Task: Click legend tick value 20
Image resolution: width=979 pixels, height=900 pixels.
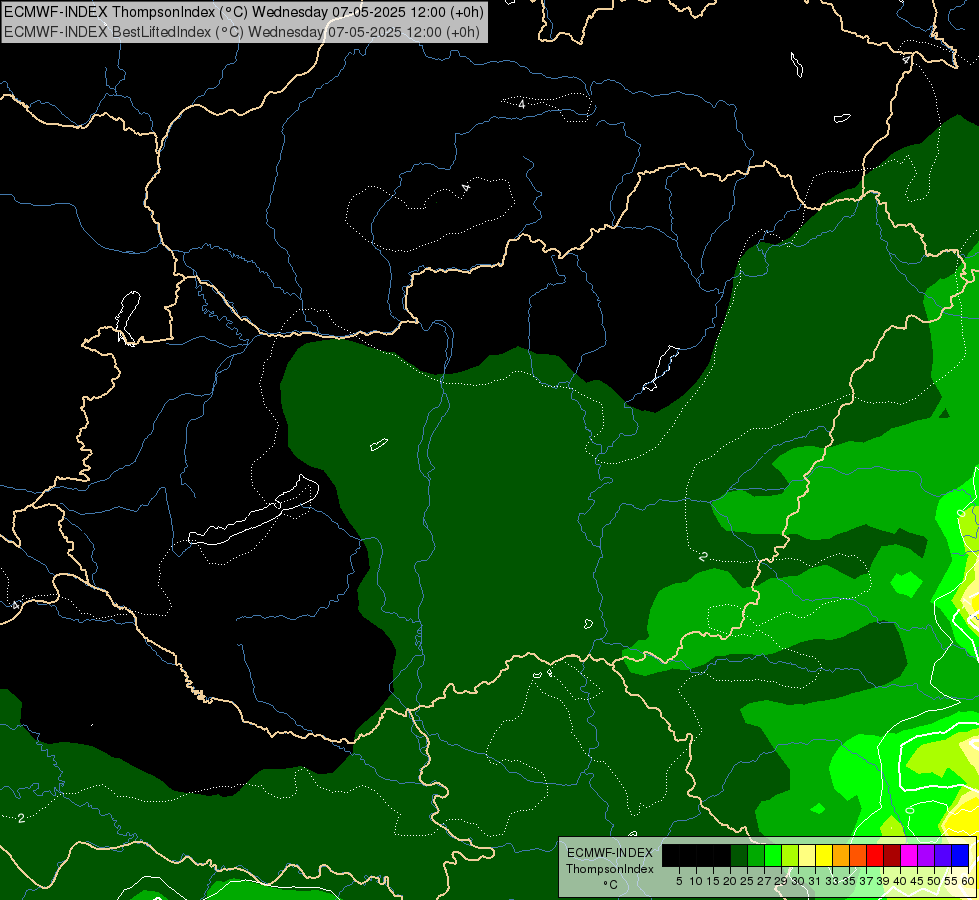Action: (x=730, y=881)
